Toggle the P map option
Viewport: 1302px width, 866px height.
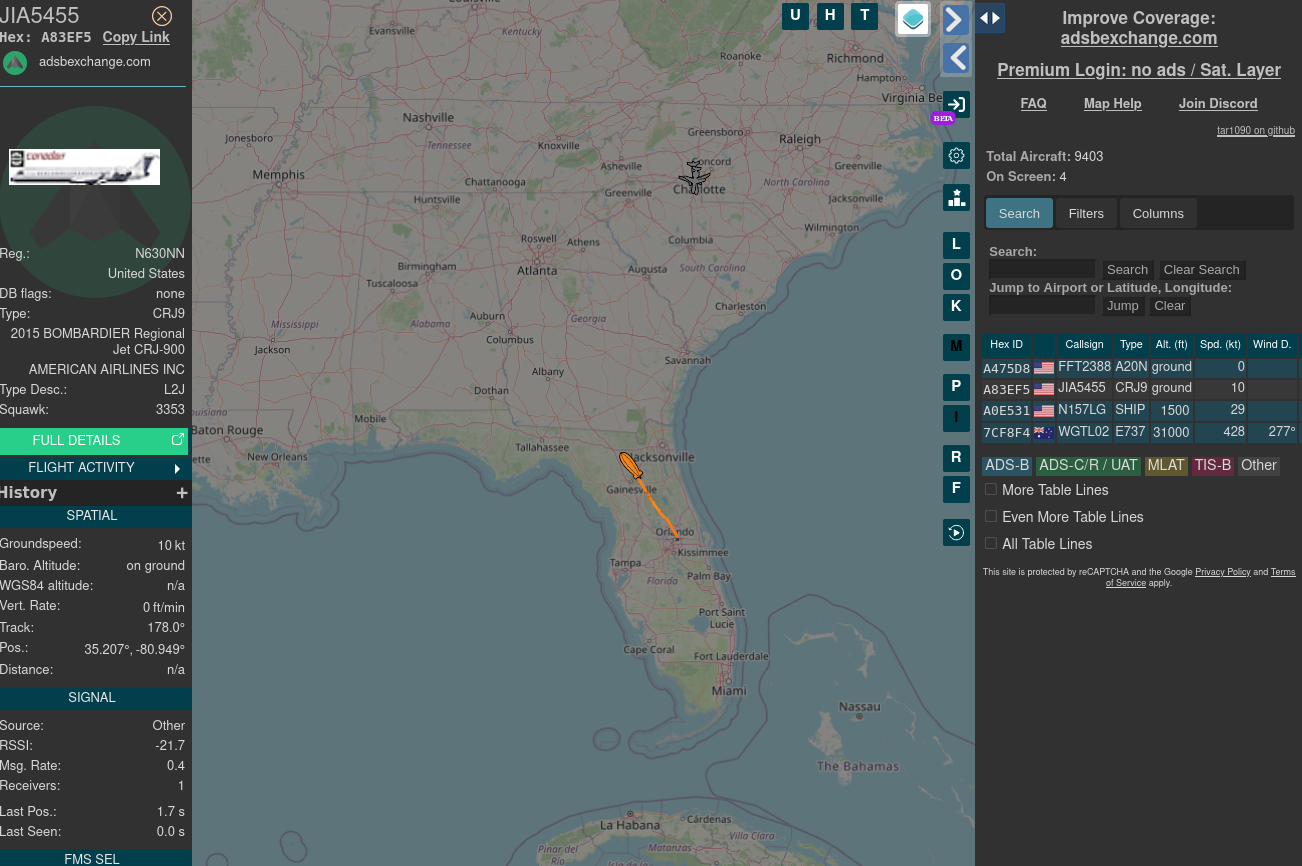click(956, 387)
